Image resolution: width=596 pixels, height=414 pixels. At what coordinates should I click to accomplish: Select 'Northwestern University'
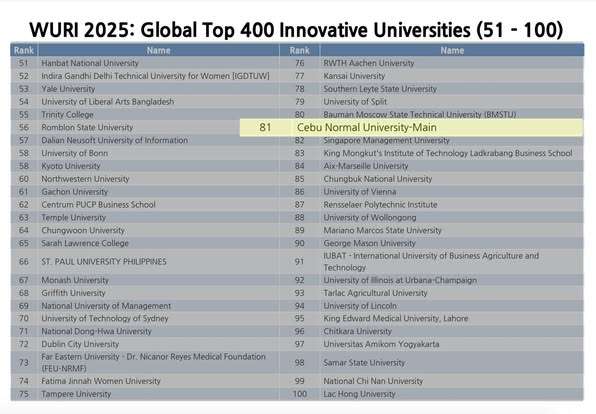click(85, 179)
